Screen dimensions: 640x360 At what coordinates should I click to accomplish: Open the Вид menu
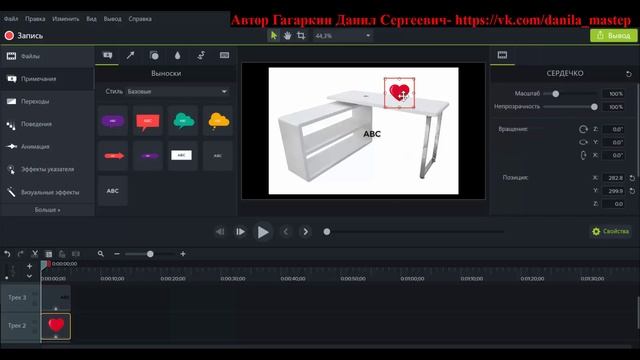91,19
